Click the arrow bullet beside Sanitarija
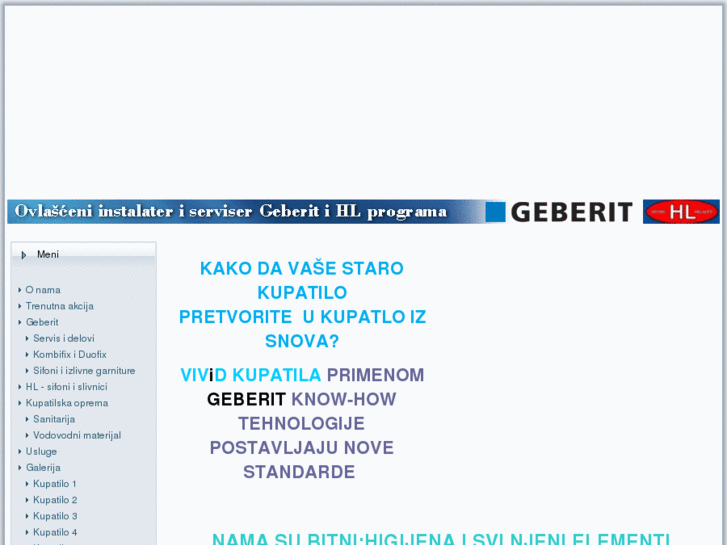The height and width of the screenshot is (545, 727). 27,419
